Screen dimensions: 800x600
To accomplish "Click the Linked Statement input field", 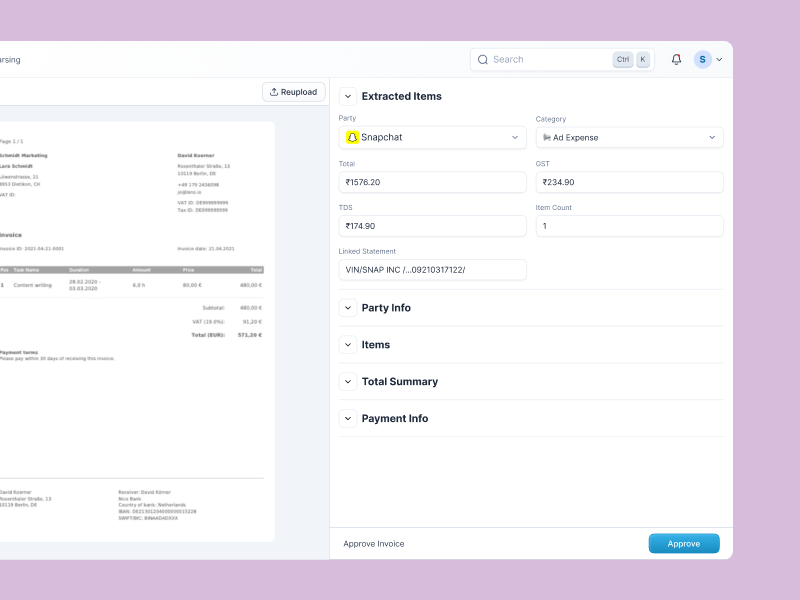I will [x=432, y=270].
